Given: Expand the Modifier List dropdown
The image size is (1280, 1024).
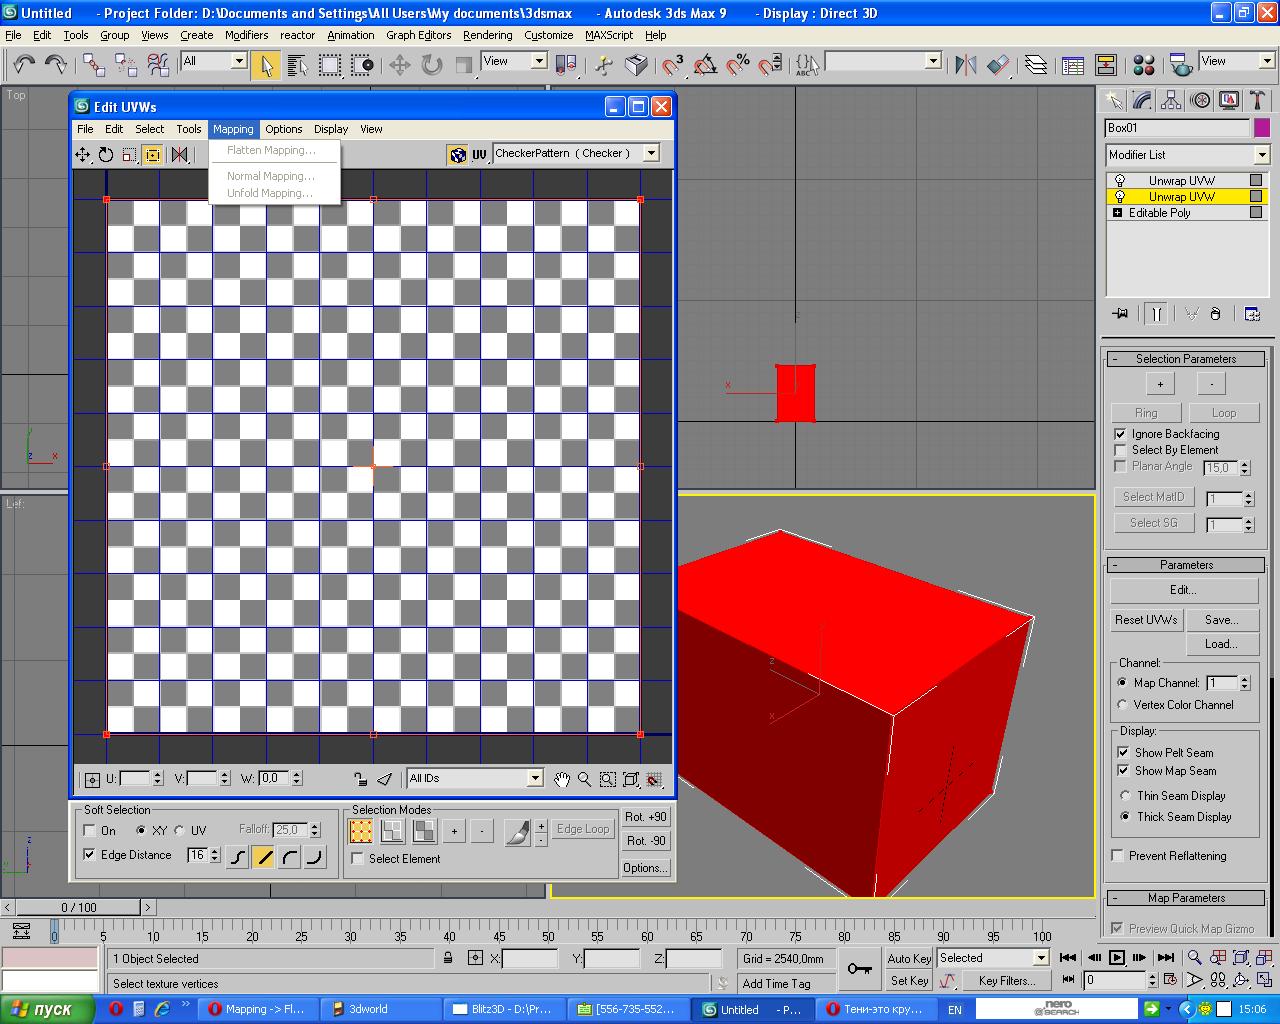Looking at the screenshot, I should point(1261,155).
